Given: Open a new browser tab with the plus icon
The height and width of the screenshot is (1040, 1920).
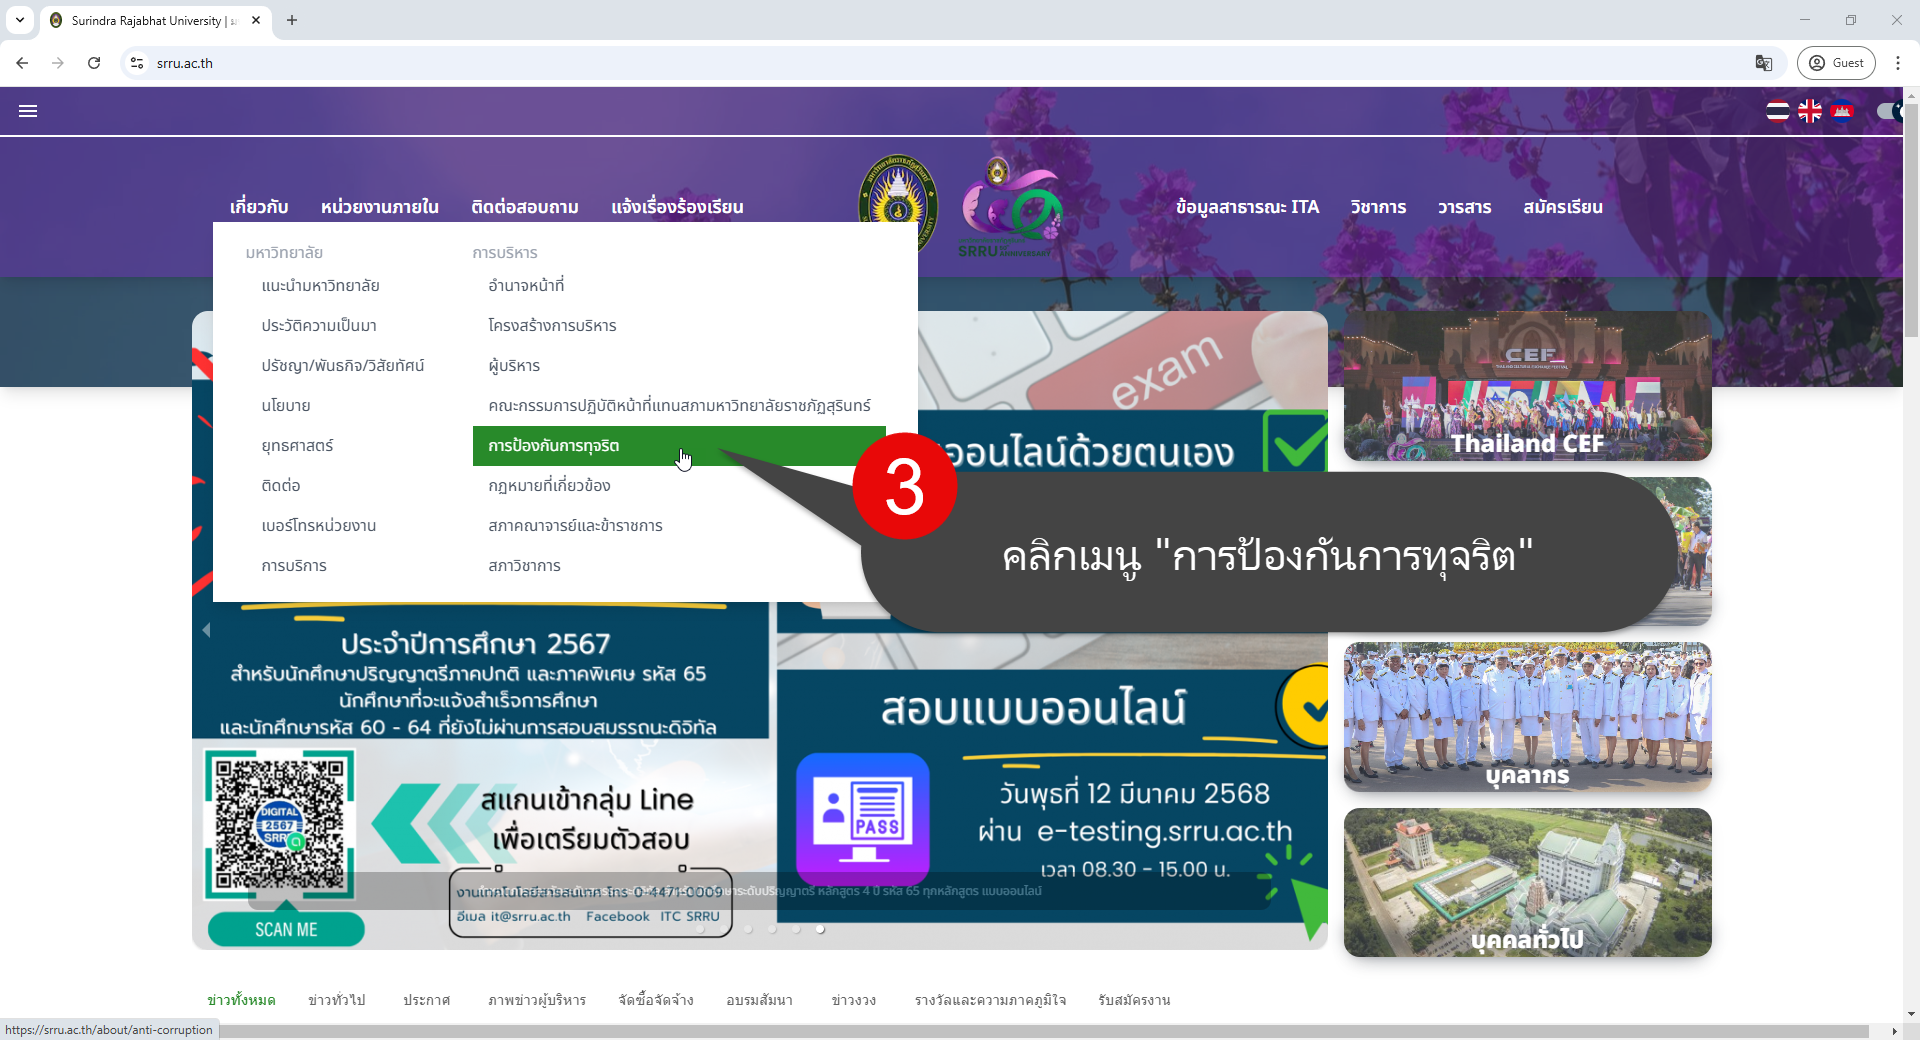Looking at the screenshot, I should [x=292, y=20].
